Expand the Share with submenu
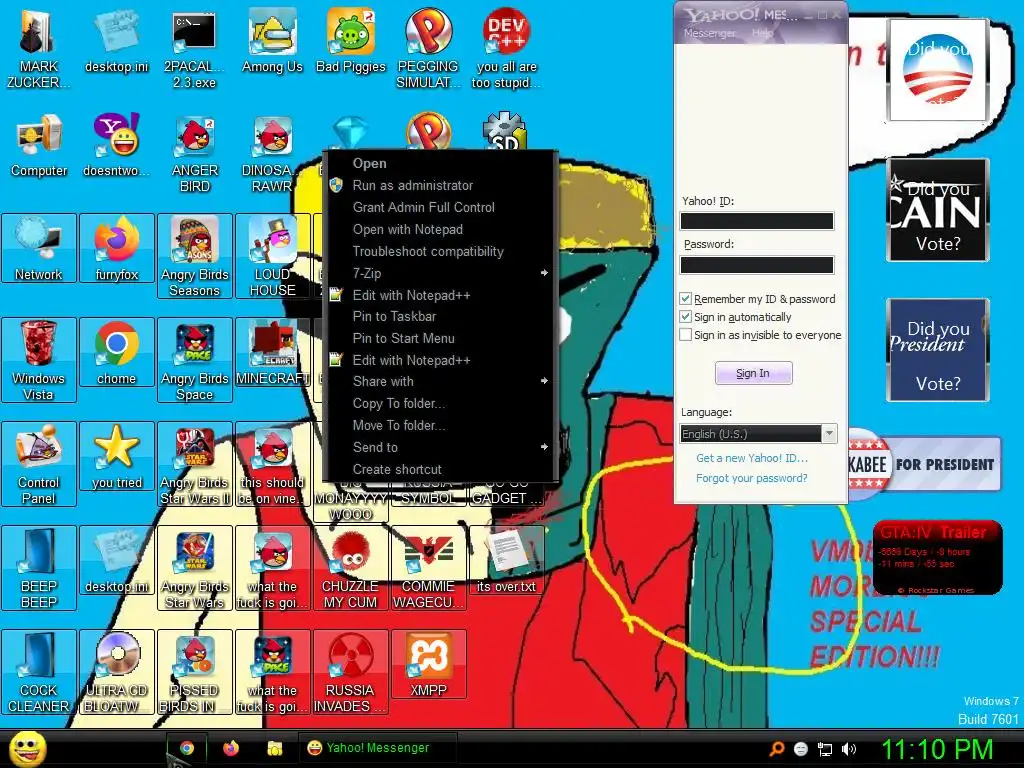Screen dimensions: 1024x768 440,381
